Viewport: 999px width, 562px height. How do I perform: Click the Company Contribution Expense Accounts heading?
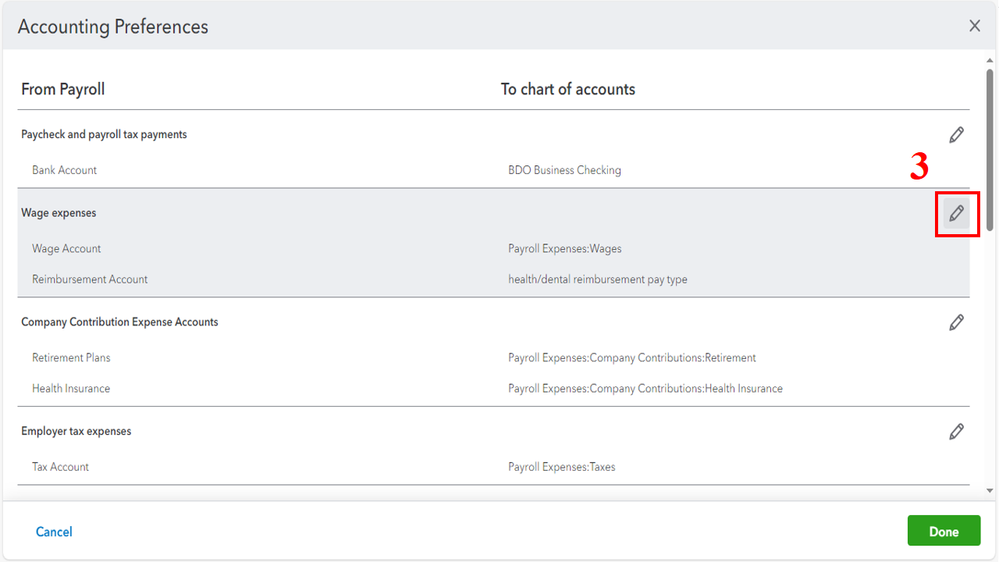(x=120, y=322)
